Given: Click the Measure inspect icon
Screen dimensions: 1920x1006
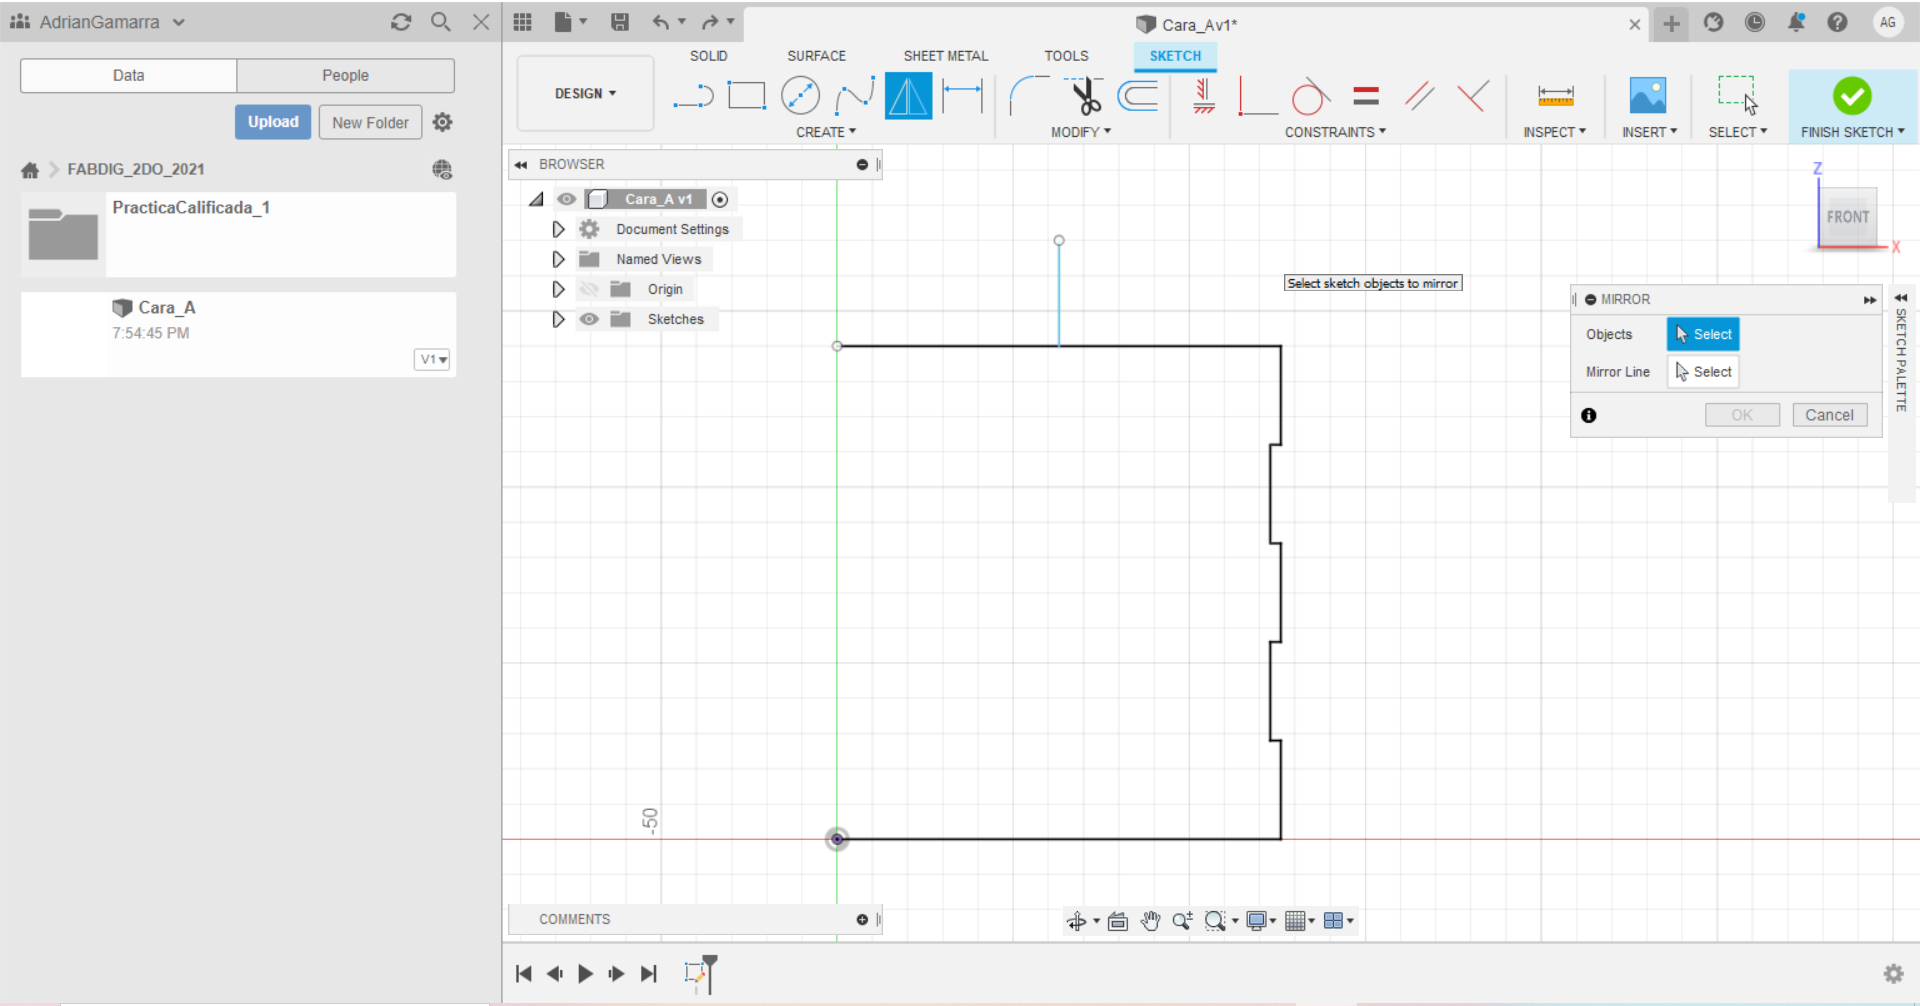Looking at the screenshot, I should [1555, 96].
